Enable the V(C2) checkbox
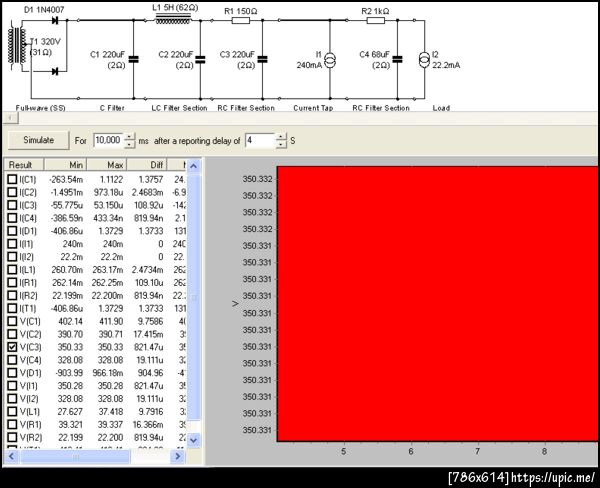 coord(13,334)
